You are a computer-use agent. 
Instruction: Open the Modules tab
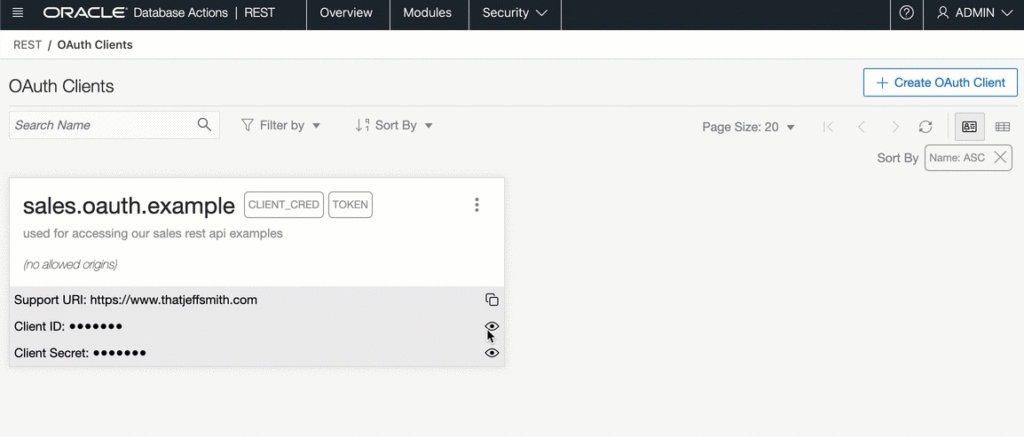click(x=427, y=14)
